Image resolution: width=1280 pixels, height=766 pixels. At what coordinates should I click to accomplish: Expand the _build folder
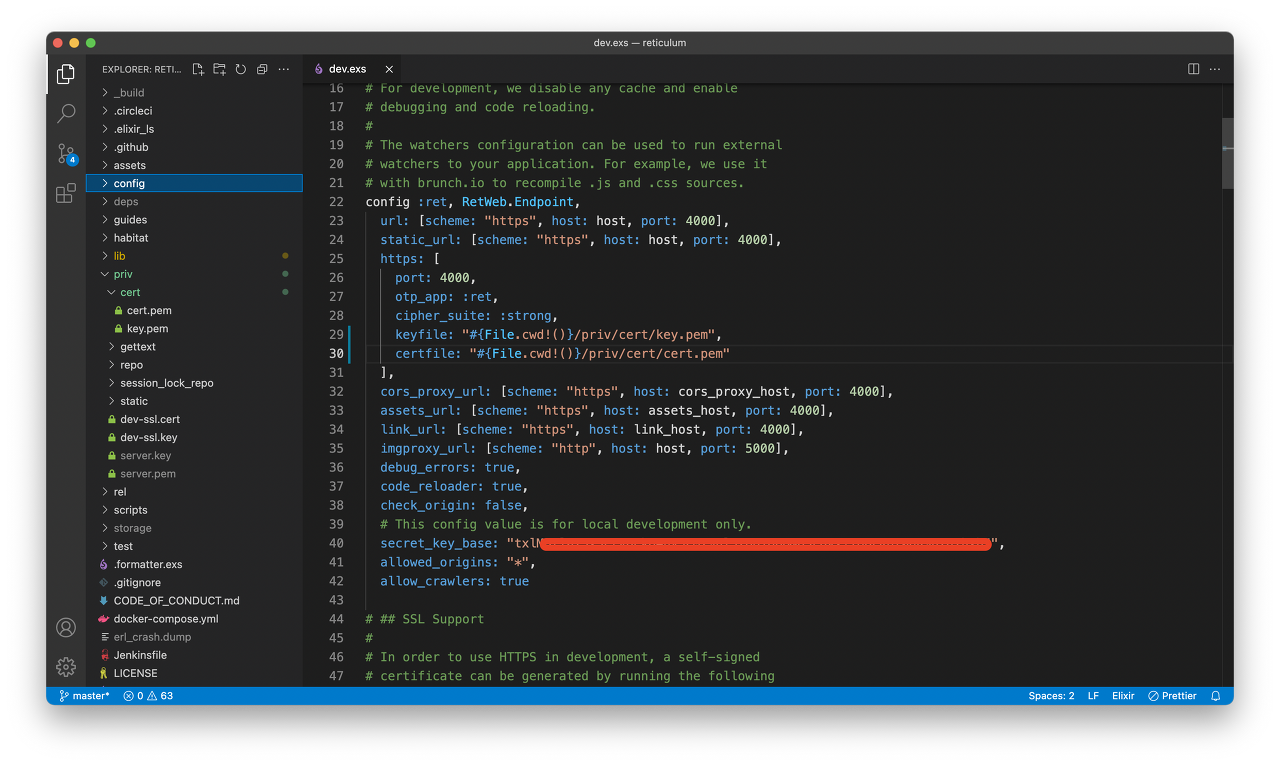(x=194, y=93)
